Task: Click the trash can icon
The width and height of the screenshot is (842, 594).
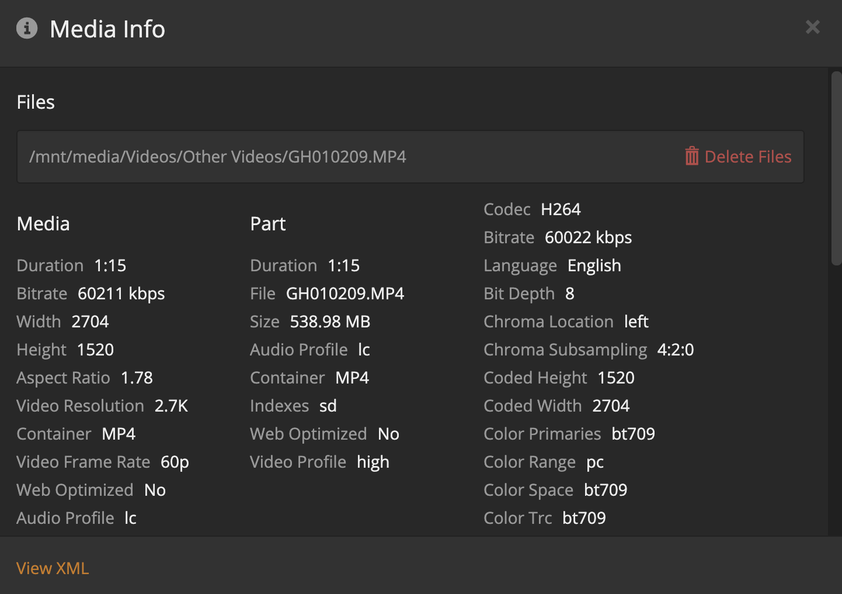Action: (x=692, y=156)
